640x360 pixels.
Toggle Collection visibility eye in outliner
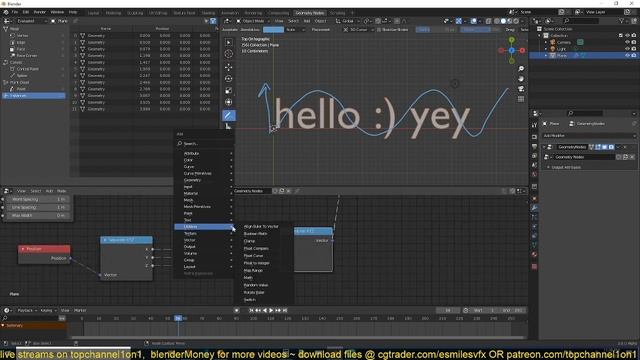point(627,36)
